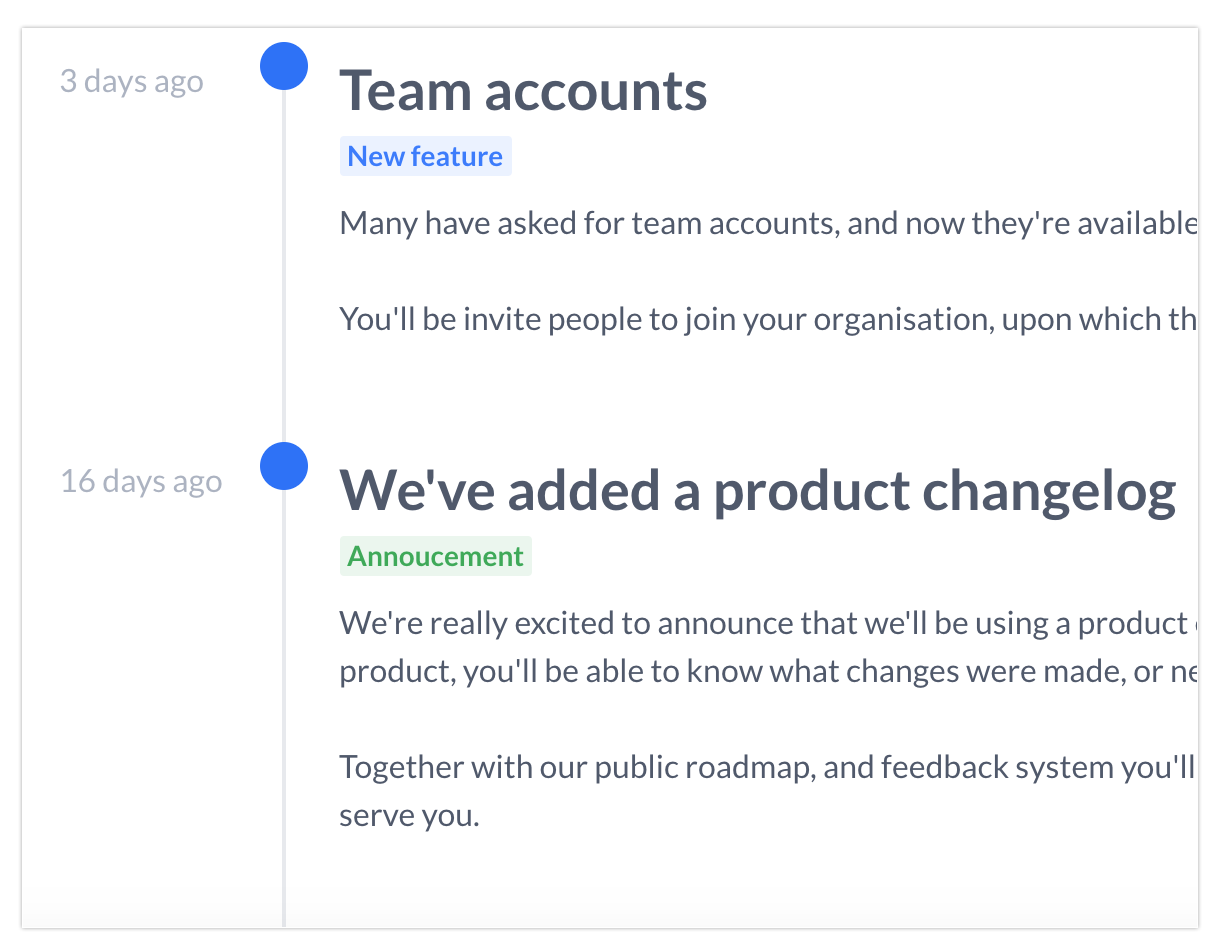Filter by the "New feature" tag
The image size is (1215, 947).
point(425,156)
